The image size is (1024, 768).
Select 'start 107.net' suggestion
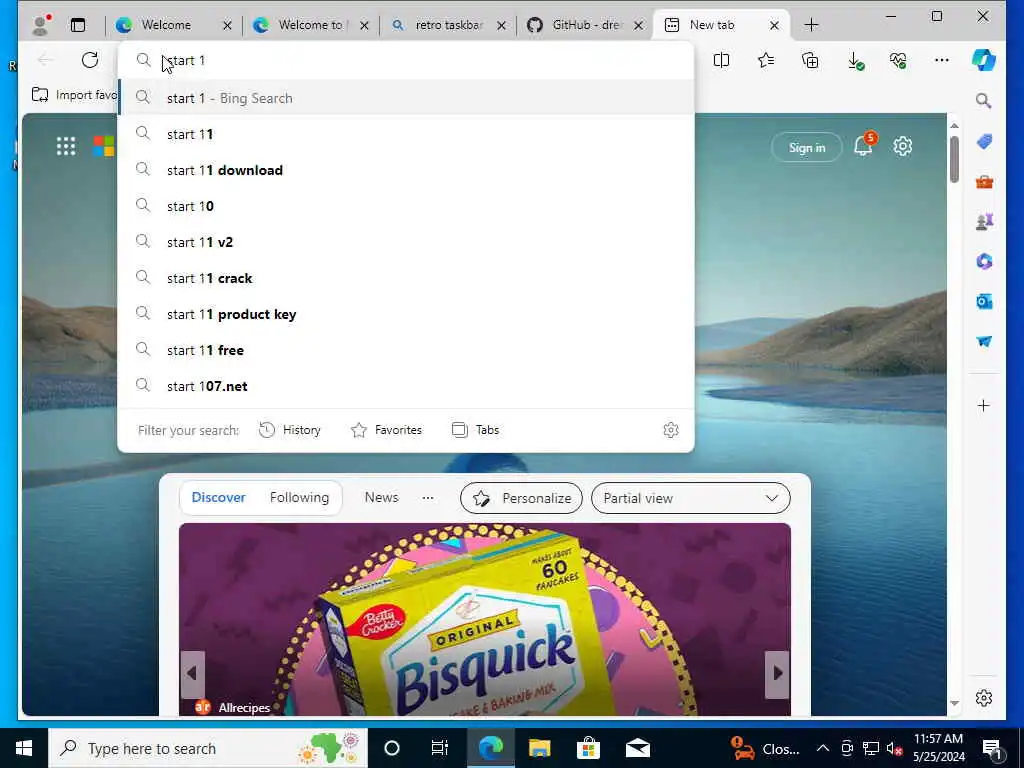[x=406, y=386]
